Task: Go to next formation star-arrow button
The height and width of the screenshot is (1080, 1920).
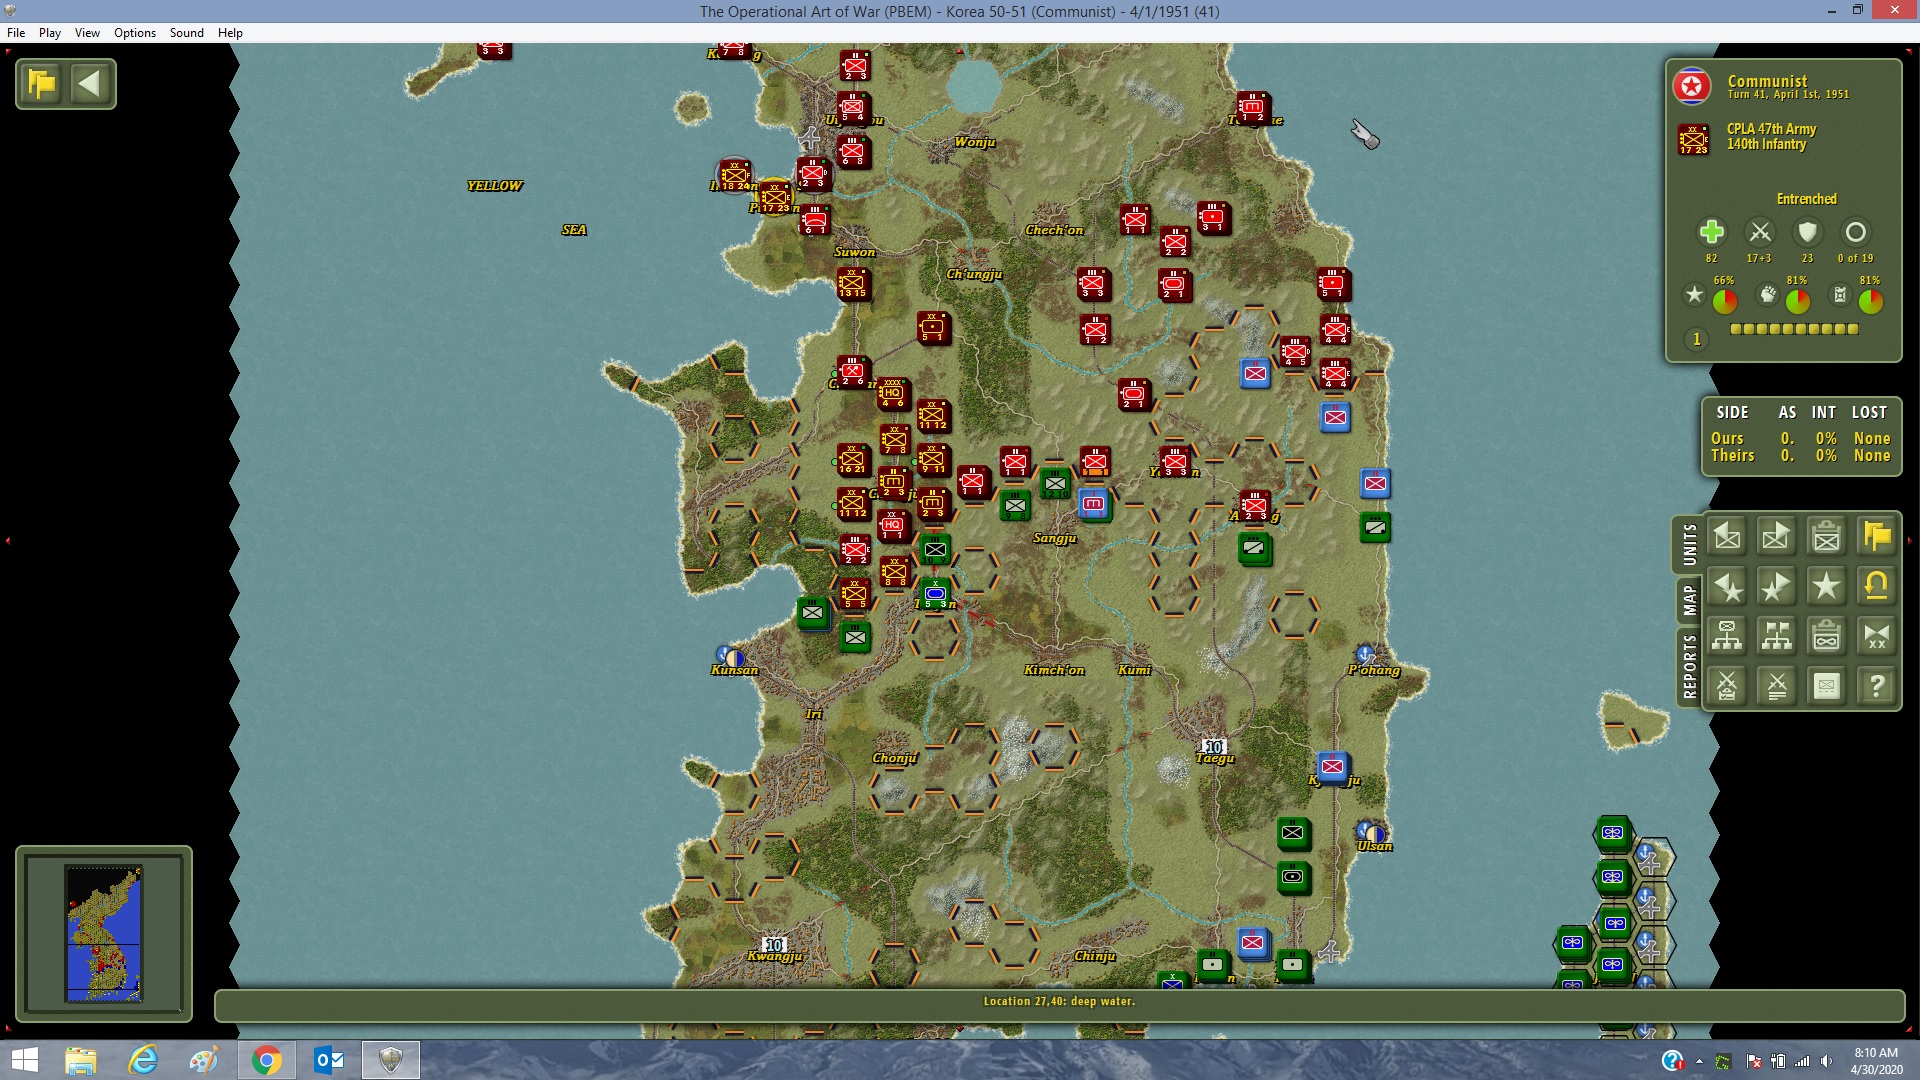Action: (x=1777, y=587)
